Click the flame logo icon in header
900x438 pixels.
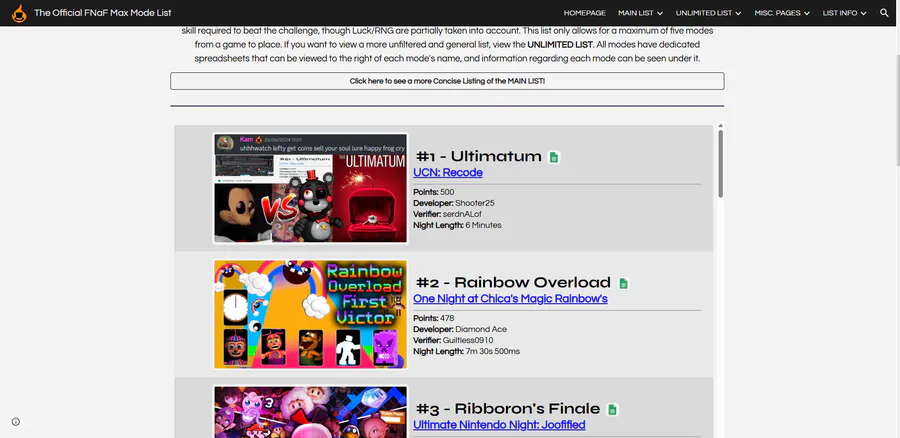point(19,13)
